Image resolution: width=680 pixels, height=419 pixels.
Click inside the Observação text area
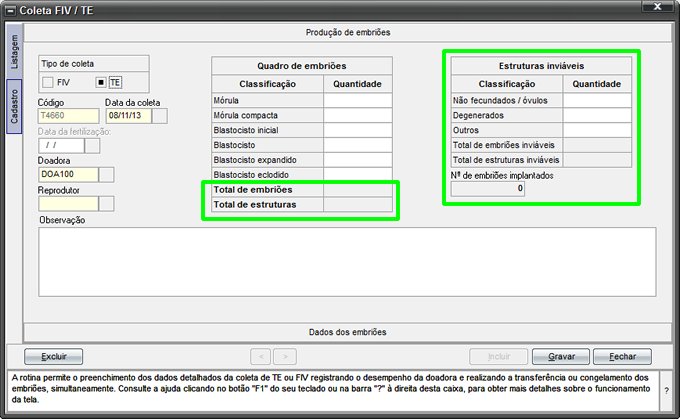coord(347,262)
